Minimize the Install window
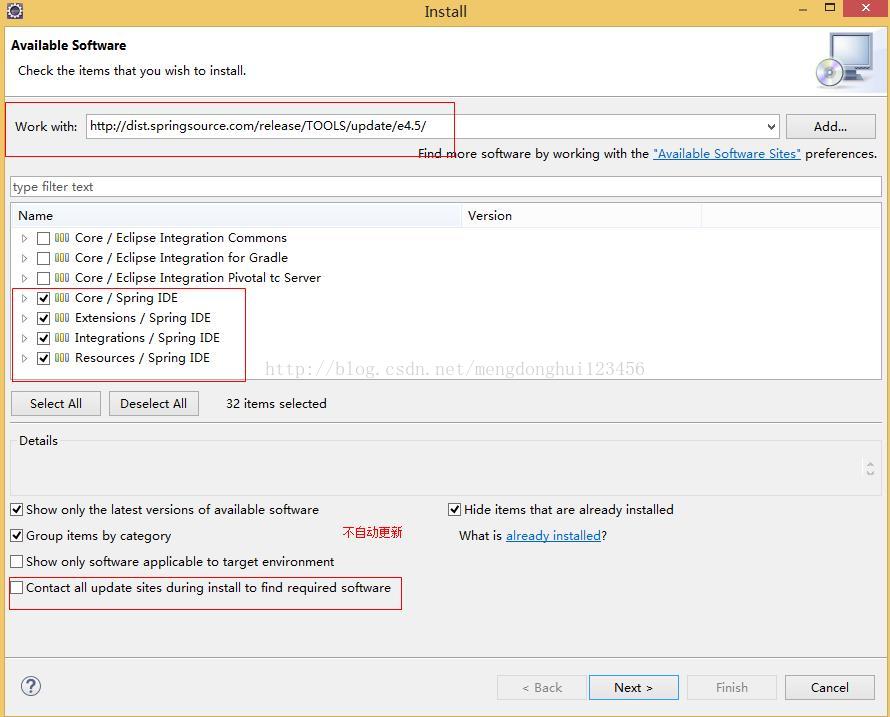This screenshot has height=717, width=890. [803, 10]
